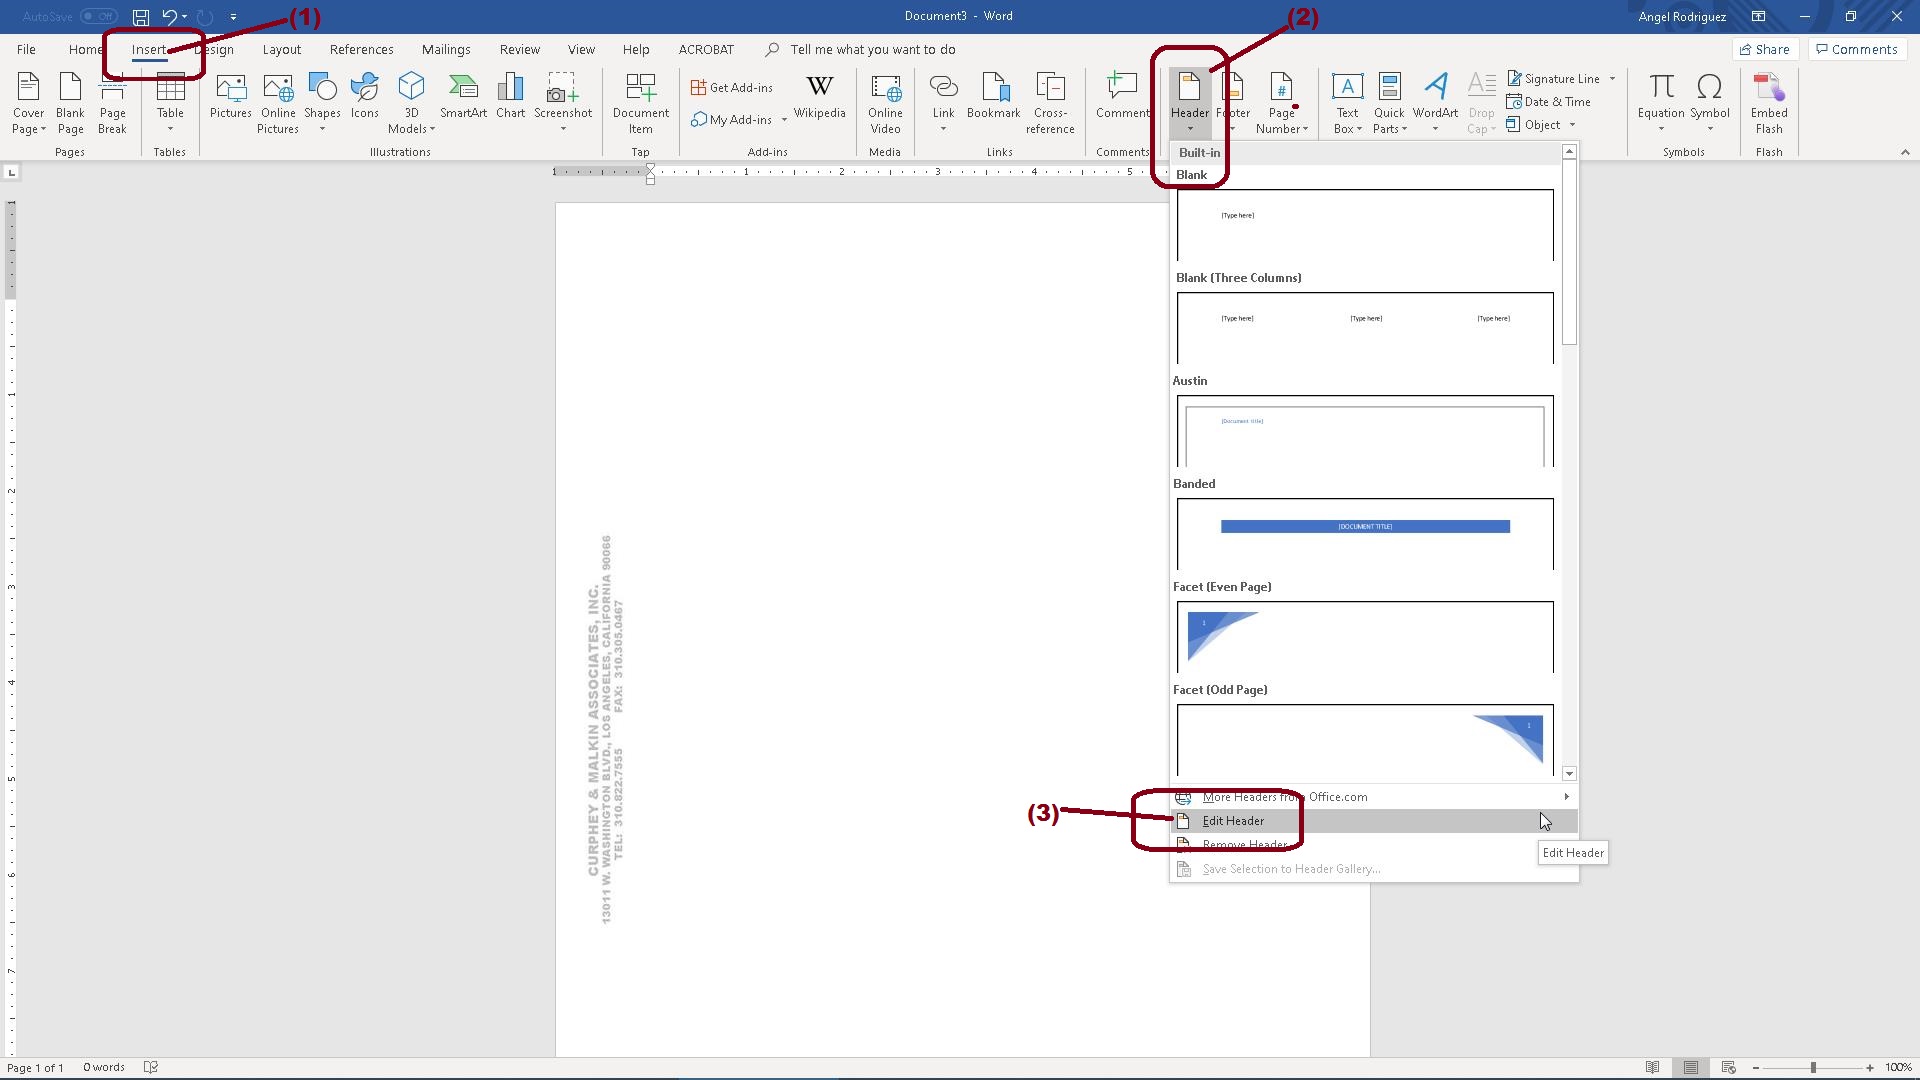Click the SmartArt icon
1920x1080 pixels.
click(463, 97)
